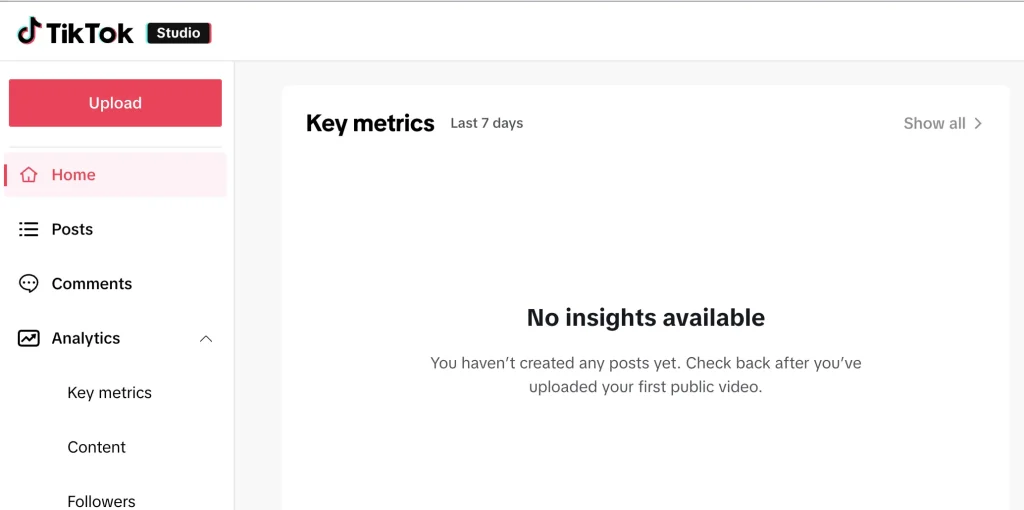Open the Posts menu item
The height and width of the screenshot is (510, 1024).
point(115,229)
